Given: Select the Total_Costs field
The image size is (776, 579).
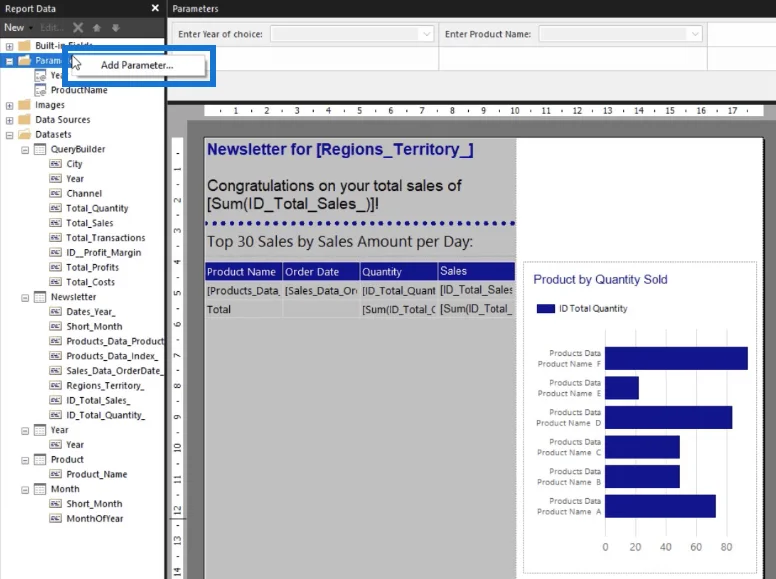Looking at the screenshot, I should pos(91,282).
